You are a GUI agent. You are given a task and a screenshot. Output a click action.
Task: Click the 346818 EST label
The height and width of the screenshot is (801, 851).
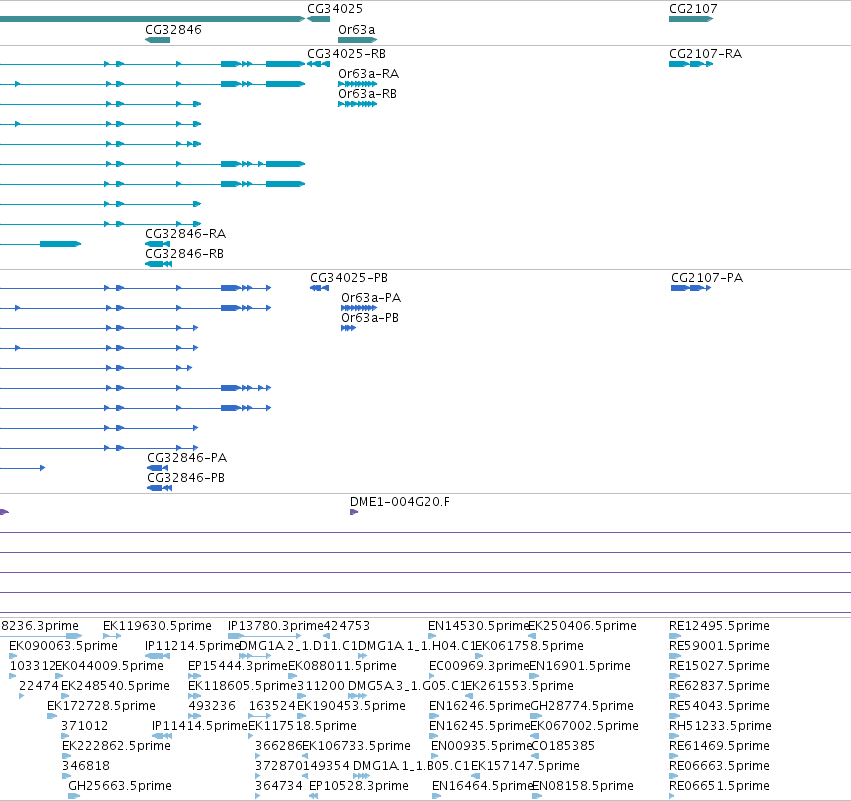coord(86,766)
